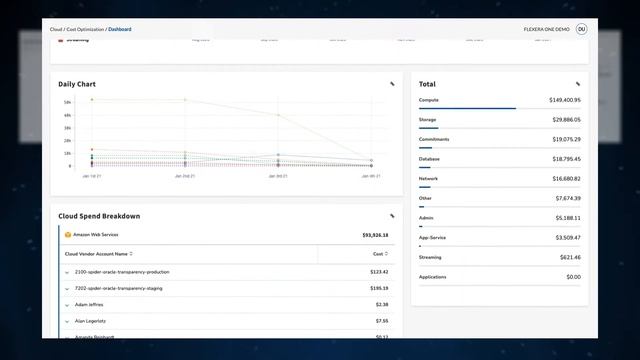This screenshot has height=360, width=640.
Task: Select the Alan Legerlotz account name
Action: [90, 321]
